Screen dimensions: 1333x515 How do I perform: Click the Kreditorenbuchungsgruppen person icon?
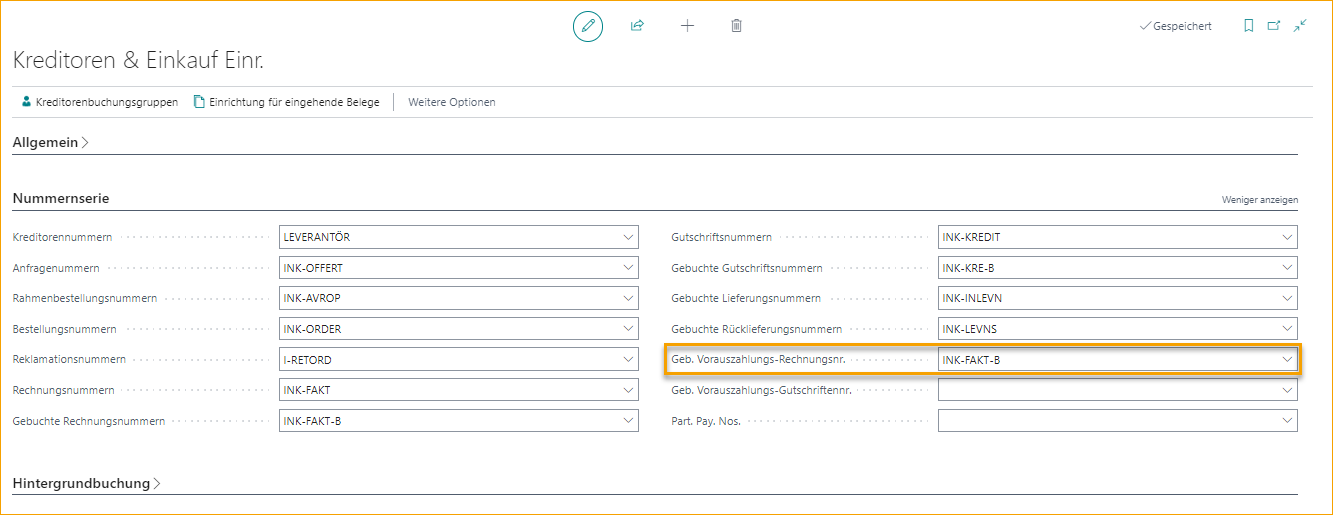coord(26,102)
